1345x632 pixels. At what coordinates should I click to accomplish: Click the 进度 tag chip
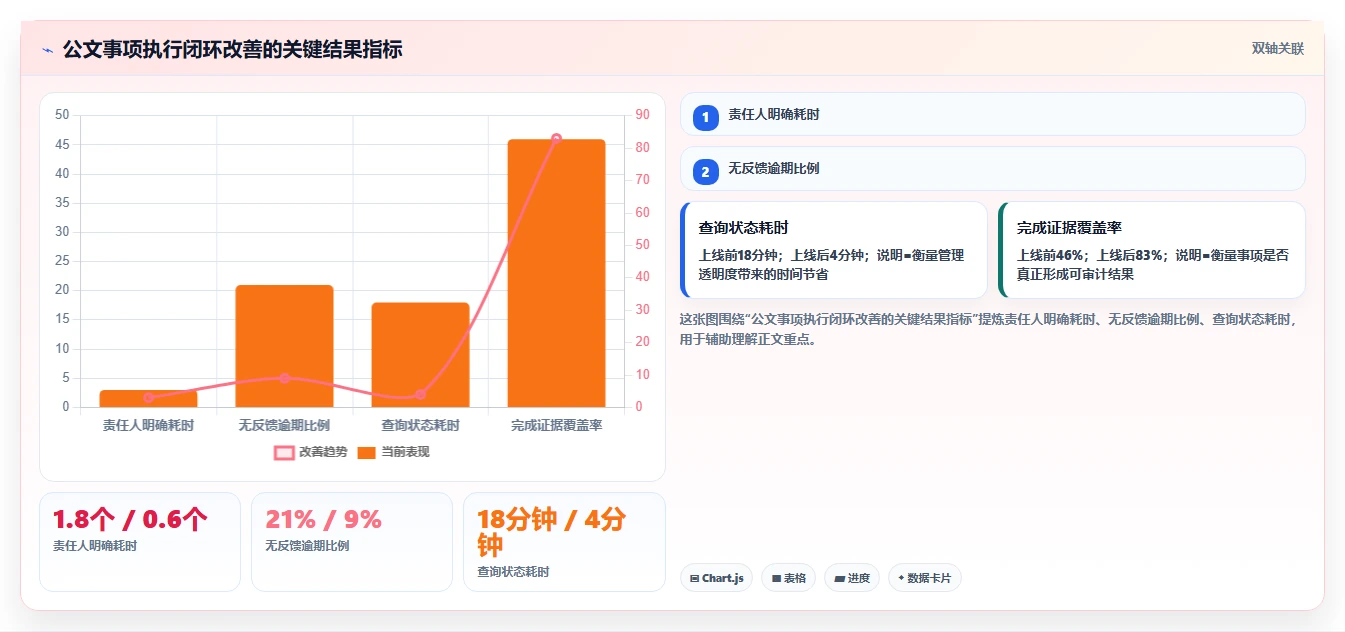click(x=851, y=578)
